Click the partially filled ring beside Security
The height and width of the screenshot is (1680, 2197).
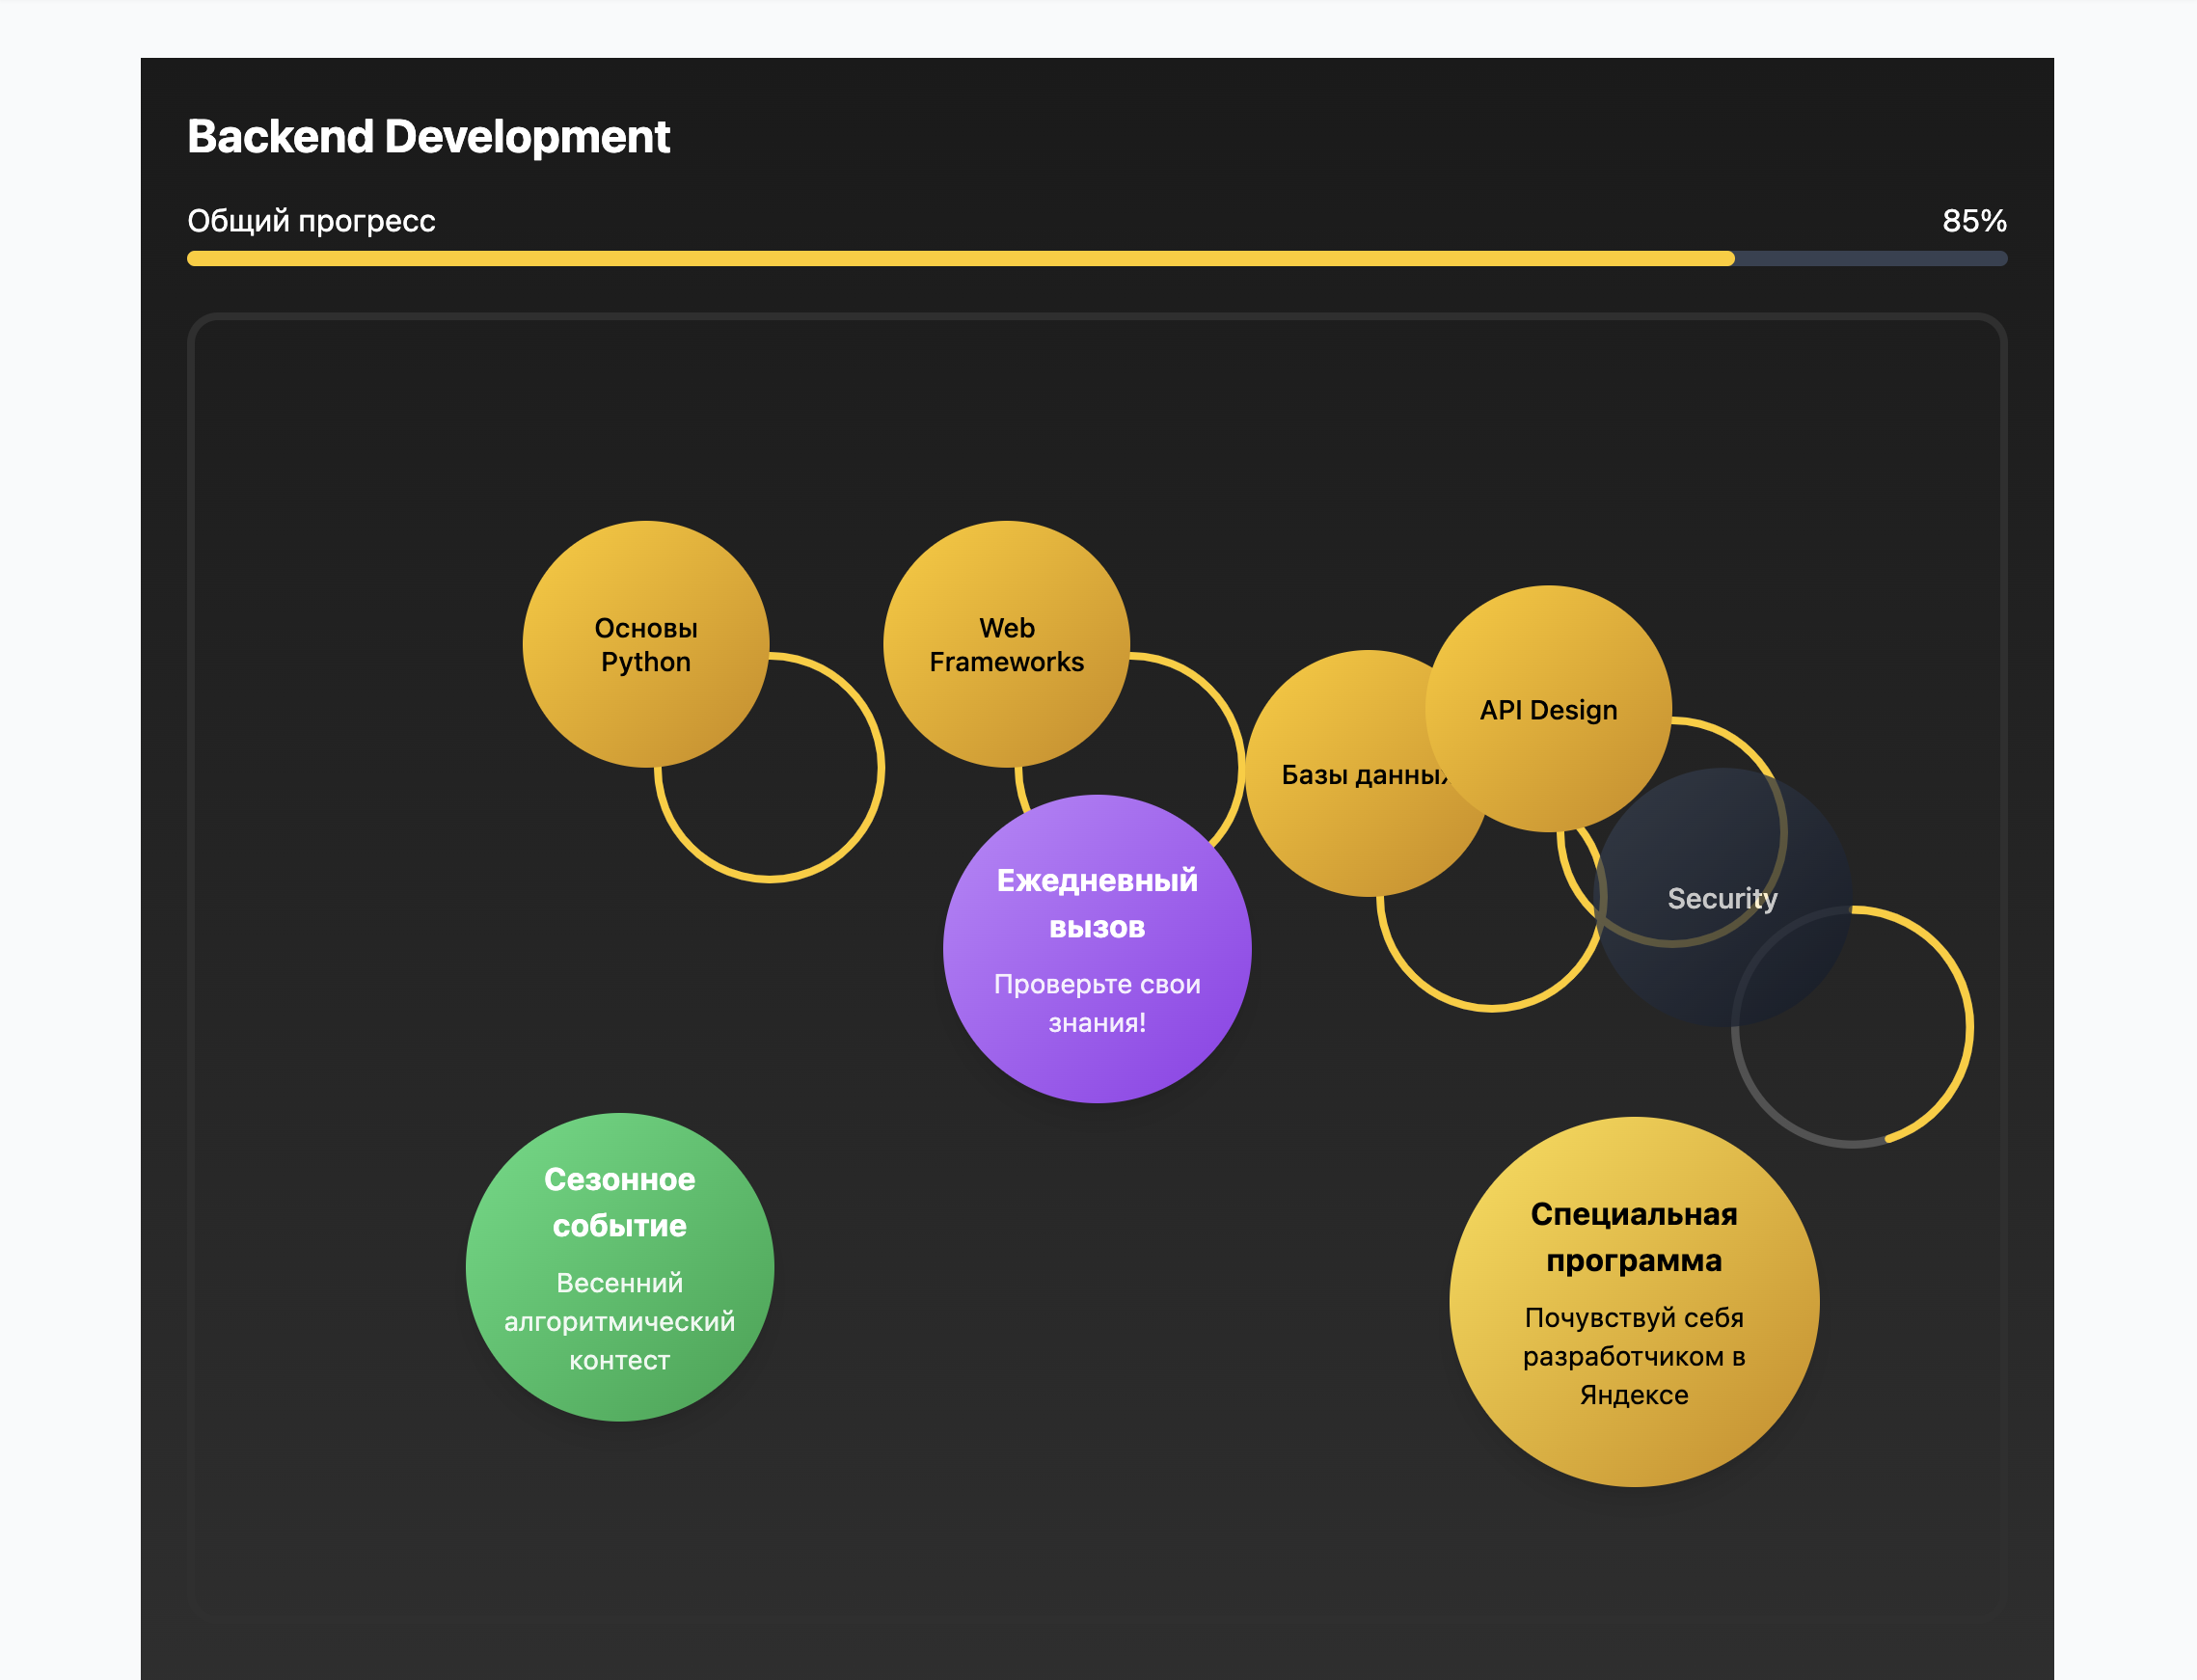(1969, 1027)
